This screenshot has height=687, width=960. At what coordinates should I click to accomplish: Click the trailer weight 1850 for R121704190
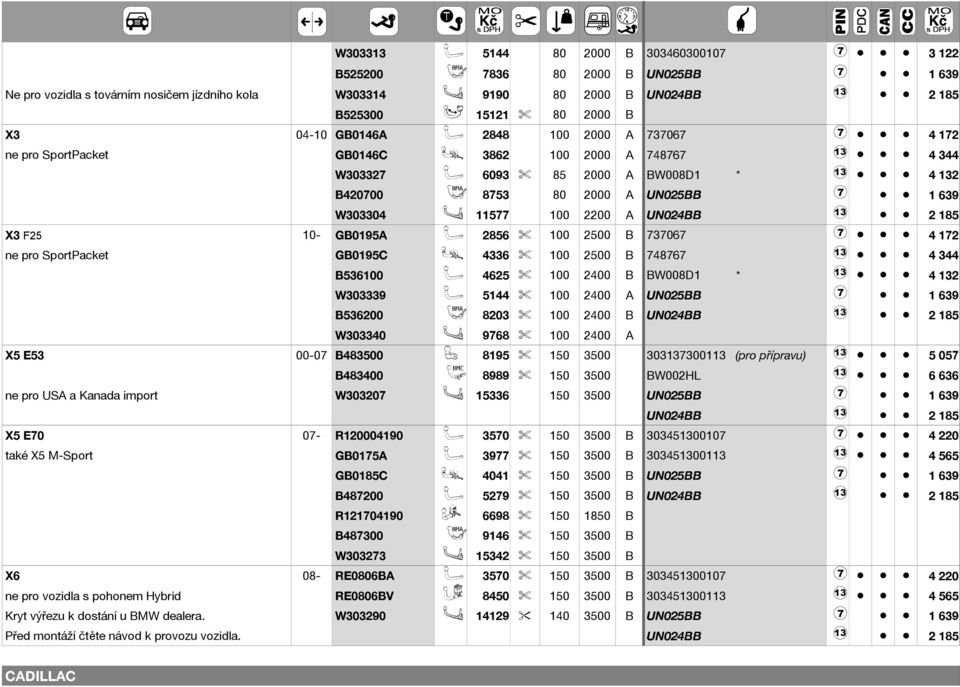pos(597,516)
